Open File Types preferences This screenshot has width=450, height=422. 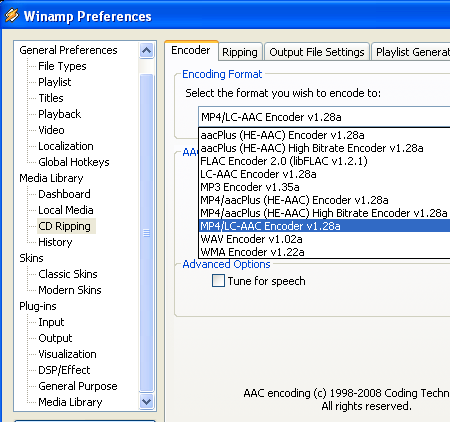[x=62, y=66]
